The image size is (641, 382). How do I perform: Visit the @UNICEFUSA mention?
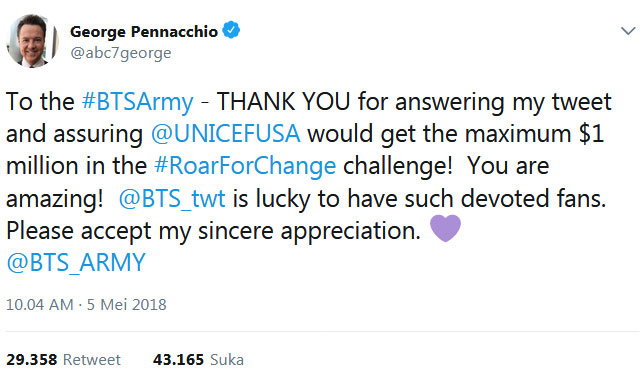point(226,134)
